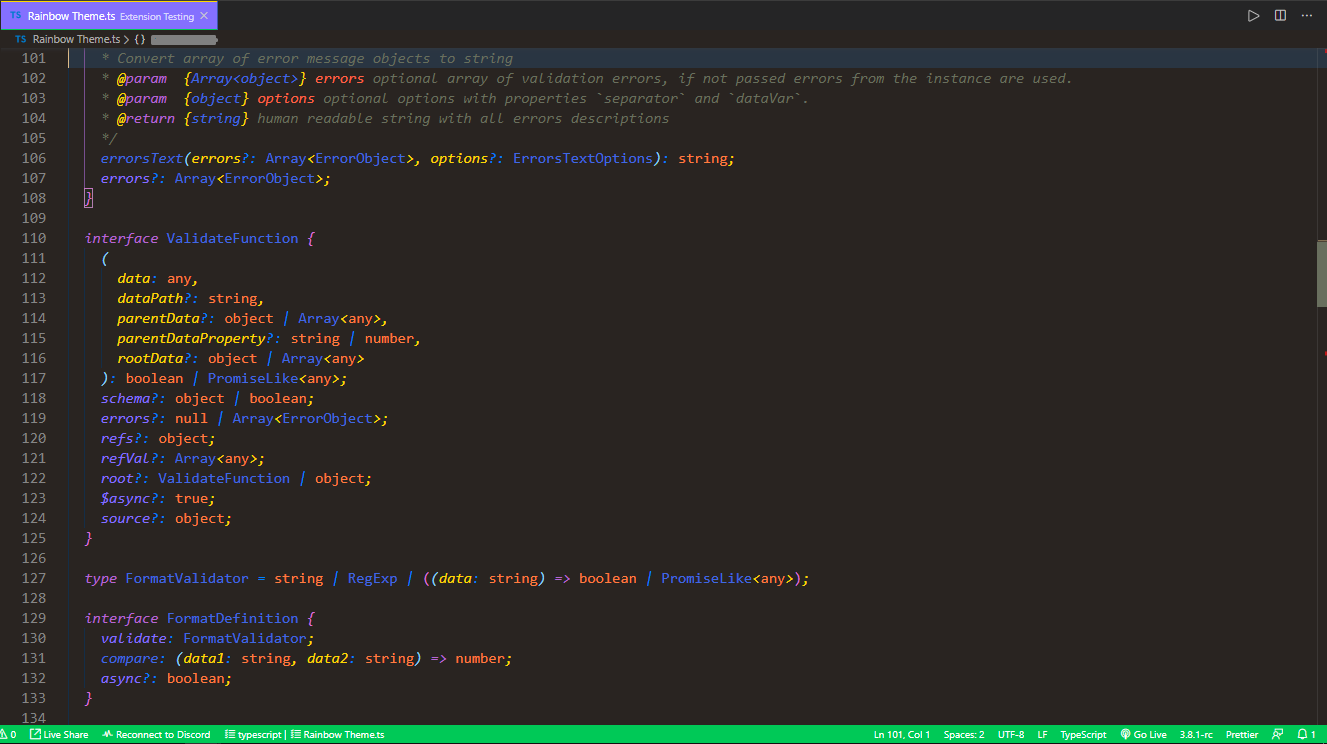Click the Run code play icon
The image size is (1327, 744).
coord(1253,15)
